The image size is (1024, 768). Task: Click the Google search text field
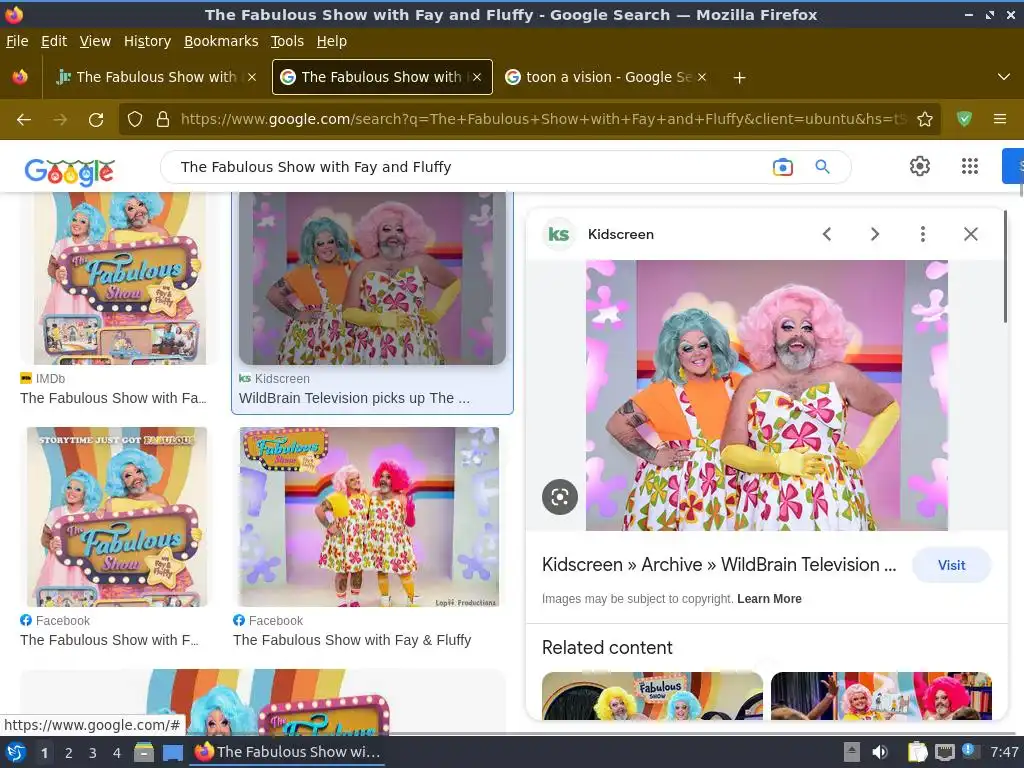click(470, 167)
